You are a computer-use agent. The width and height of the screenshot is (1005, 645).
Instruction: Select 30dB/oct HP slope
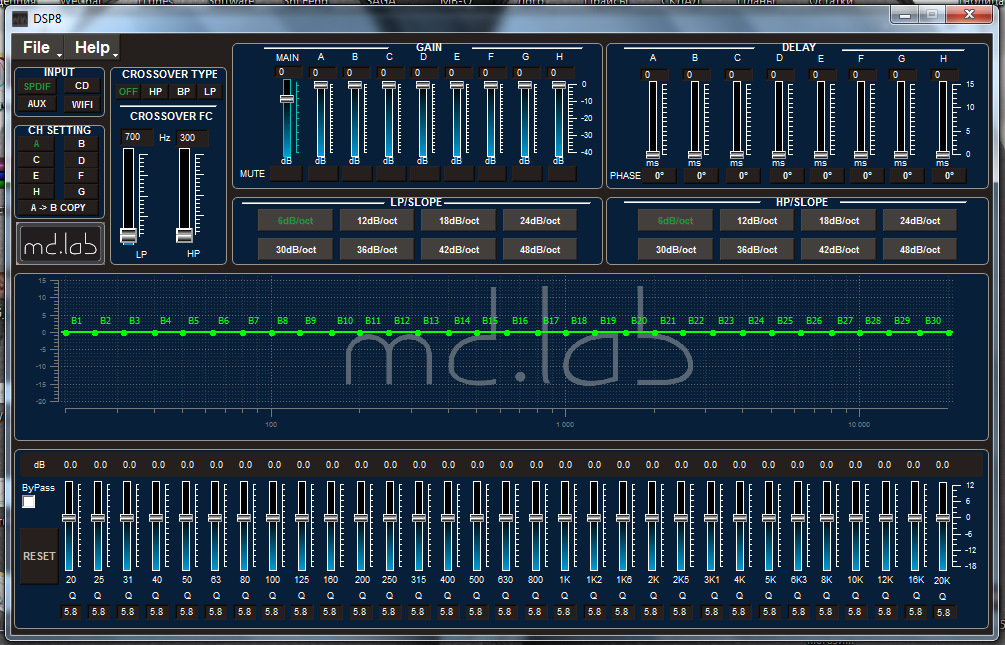(x=676, y=249)
